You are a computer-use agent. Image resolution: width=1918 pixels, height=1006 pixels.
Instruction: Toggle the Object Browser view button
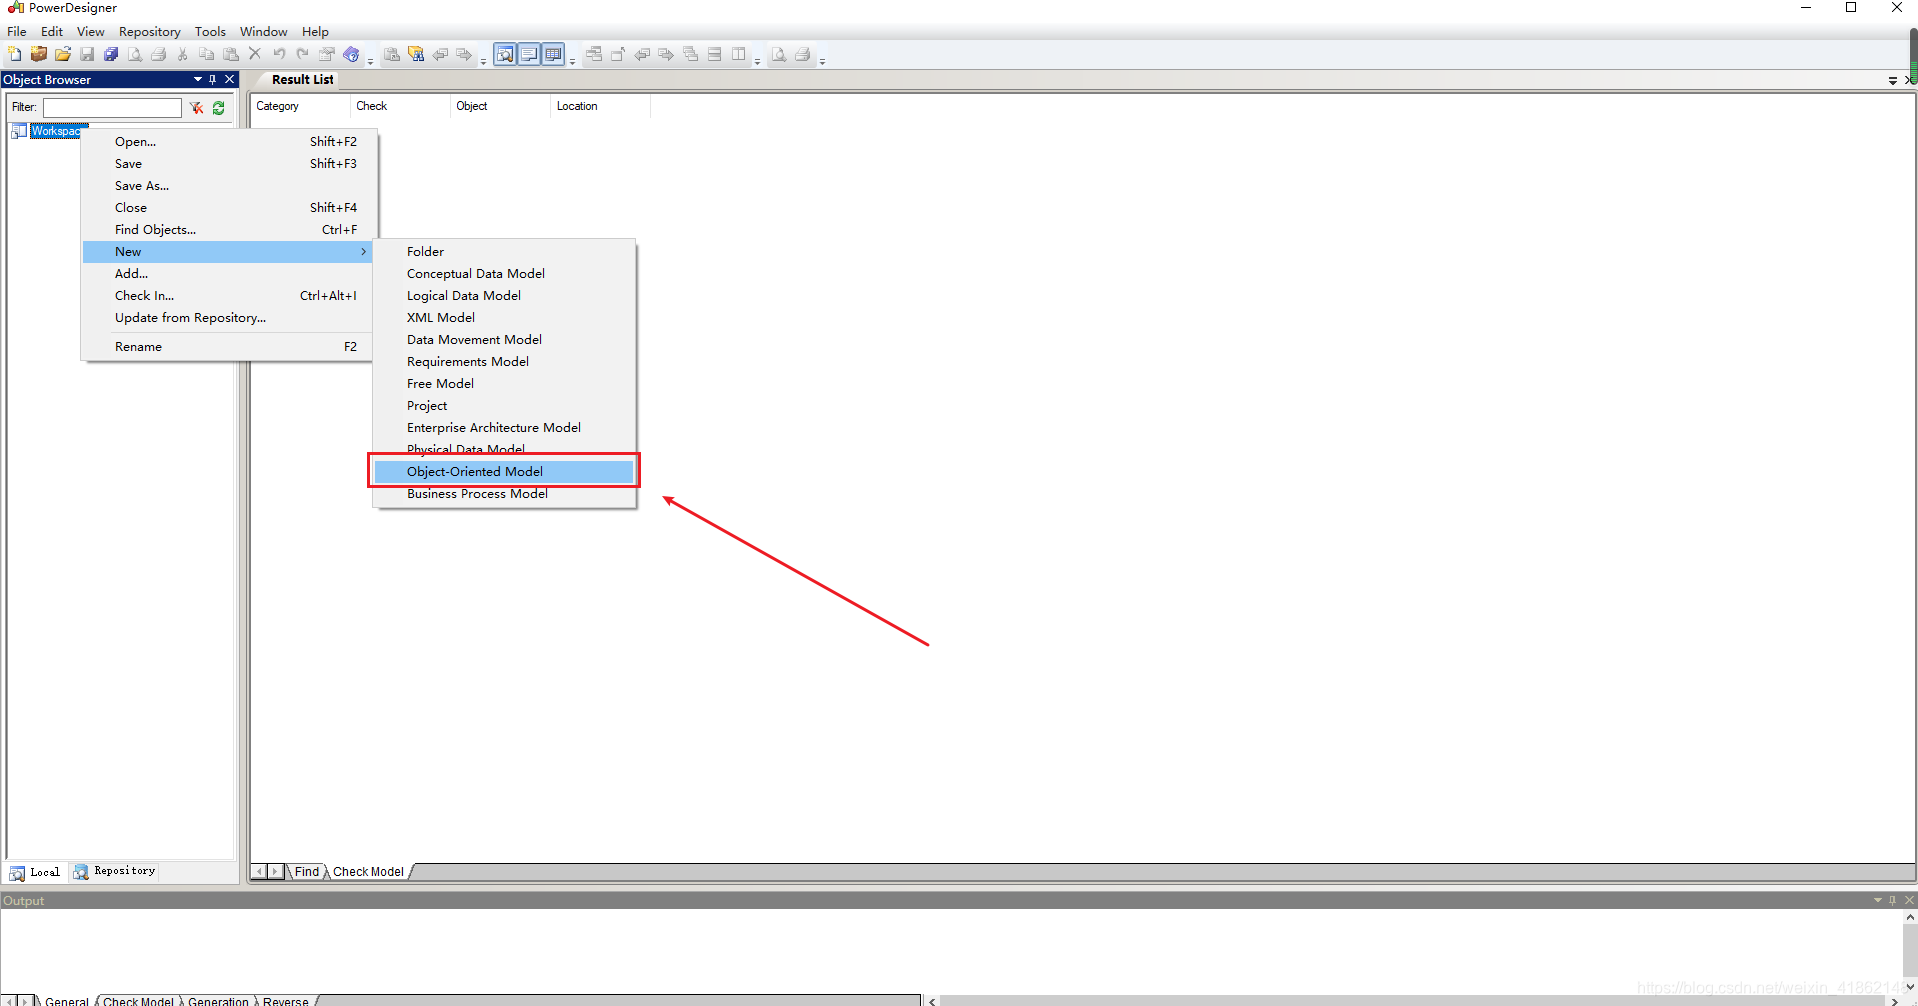point(505,54)
